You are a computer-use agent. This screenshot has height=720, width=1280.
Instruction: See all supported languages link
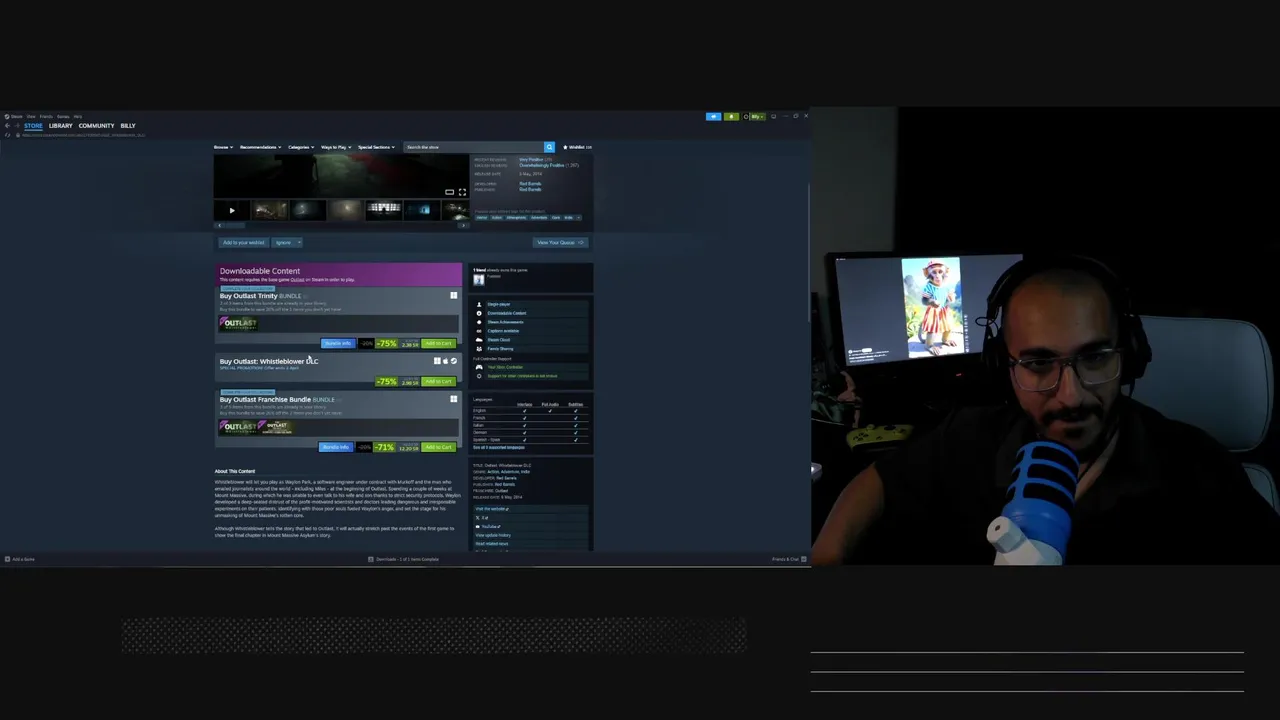(x=498, y=447)
